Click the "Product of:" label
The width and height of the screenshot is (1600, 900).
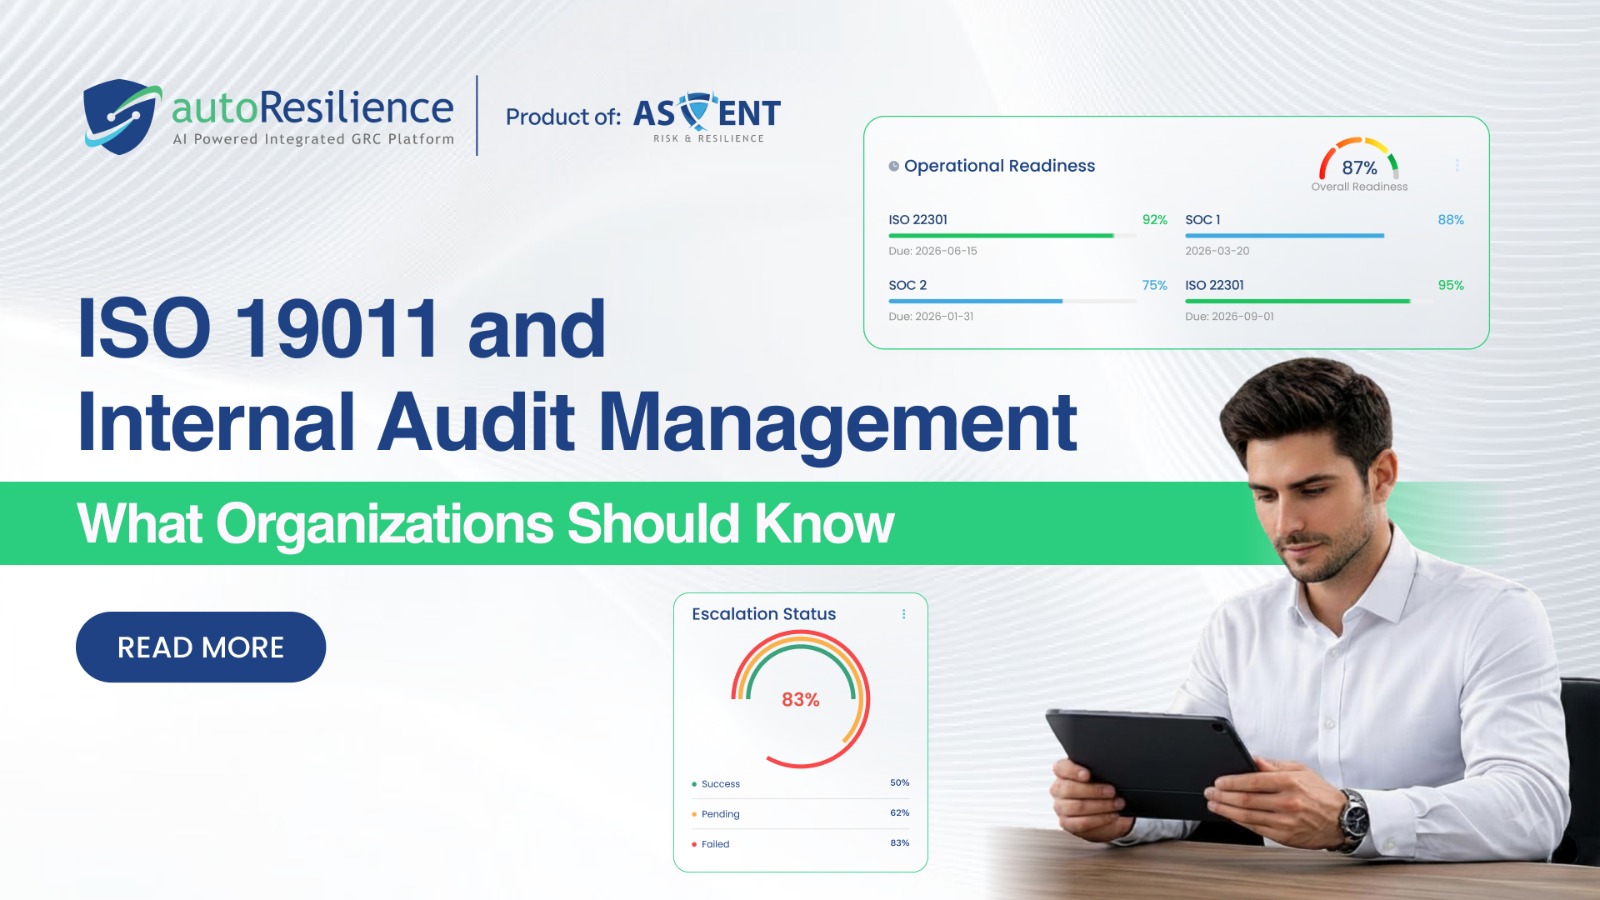coord(563,117)
